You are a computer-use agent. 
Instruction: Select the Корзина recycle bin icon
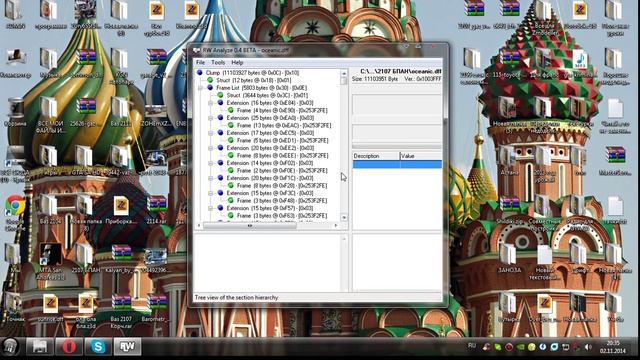pos(16,112)
